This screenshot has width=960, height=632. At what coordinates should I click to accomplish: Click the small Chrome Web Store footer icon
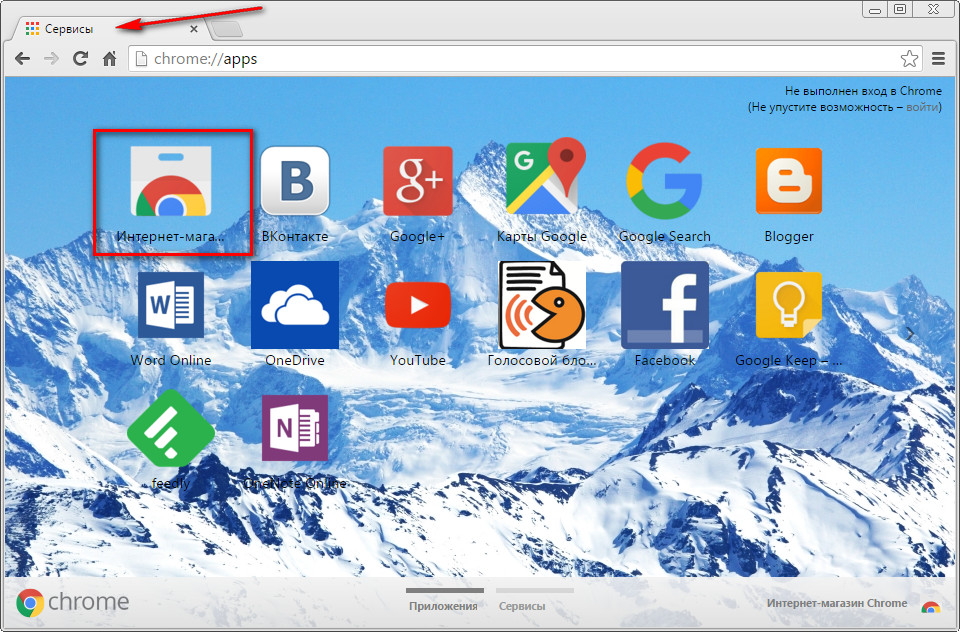click(931, 607)
